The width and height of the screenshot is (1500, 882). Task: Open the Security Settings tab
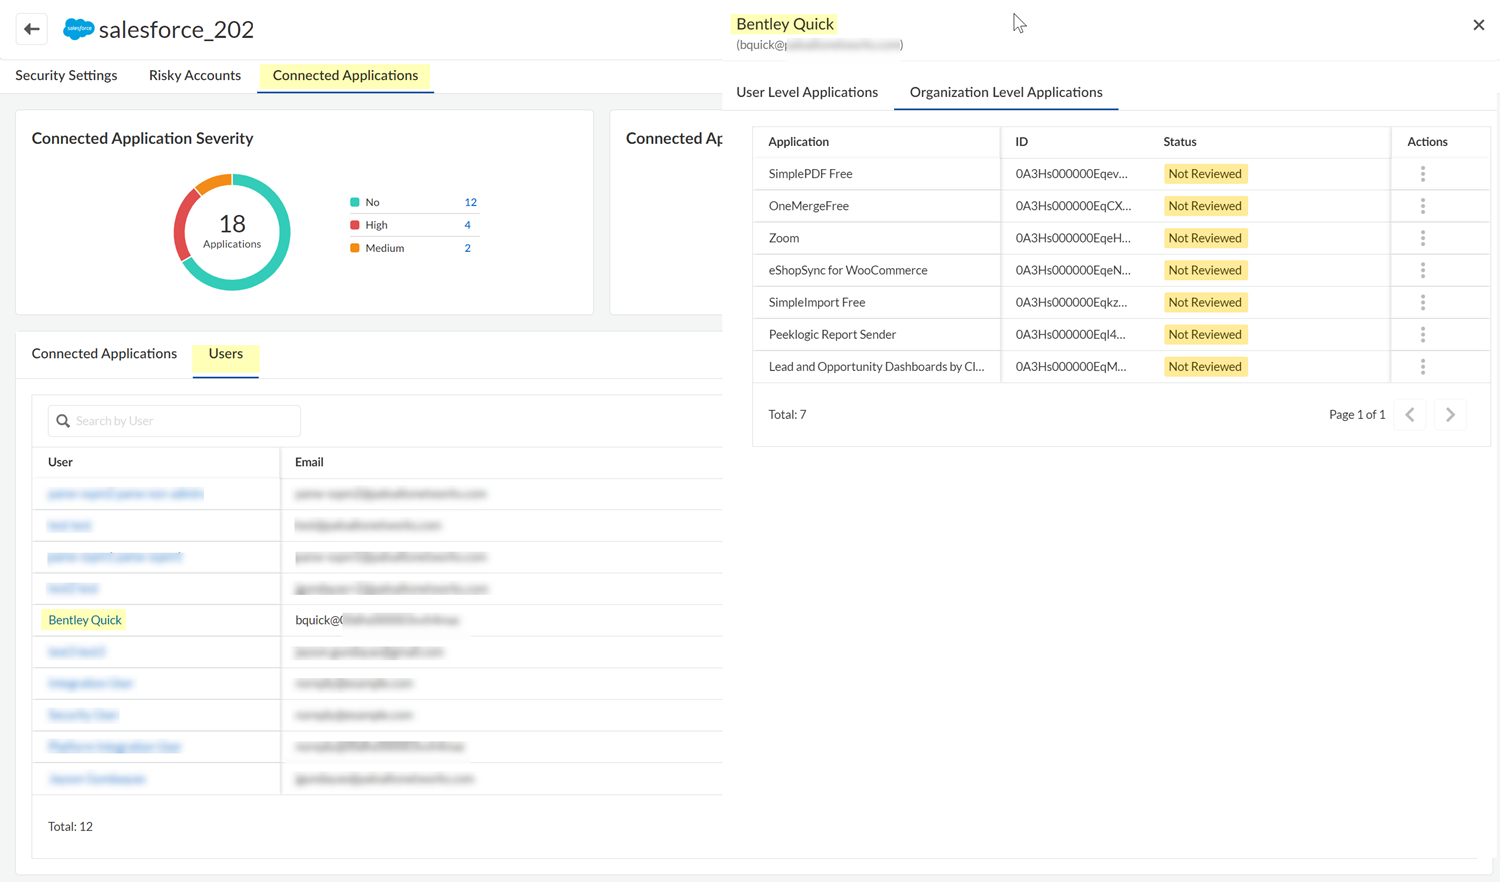66,75
